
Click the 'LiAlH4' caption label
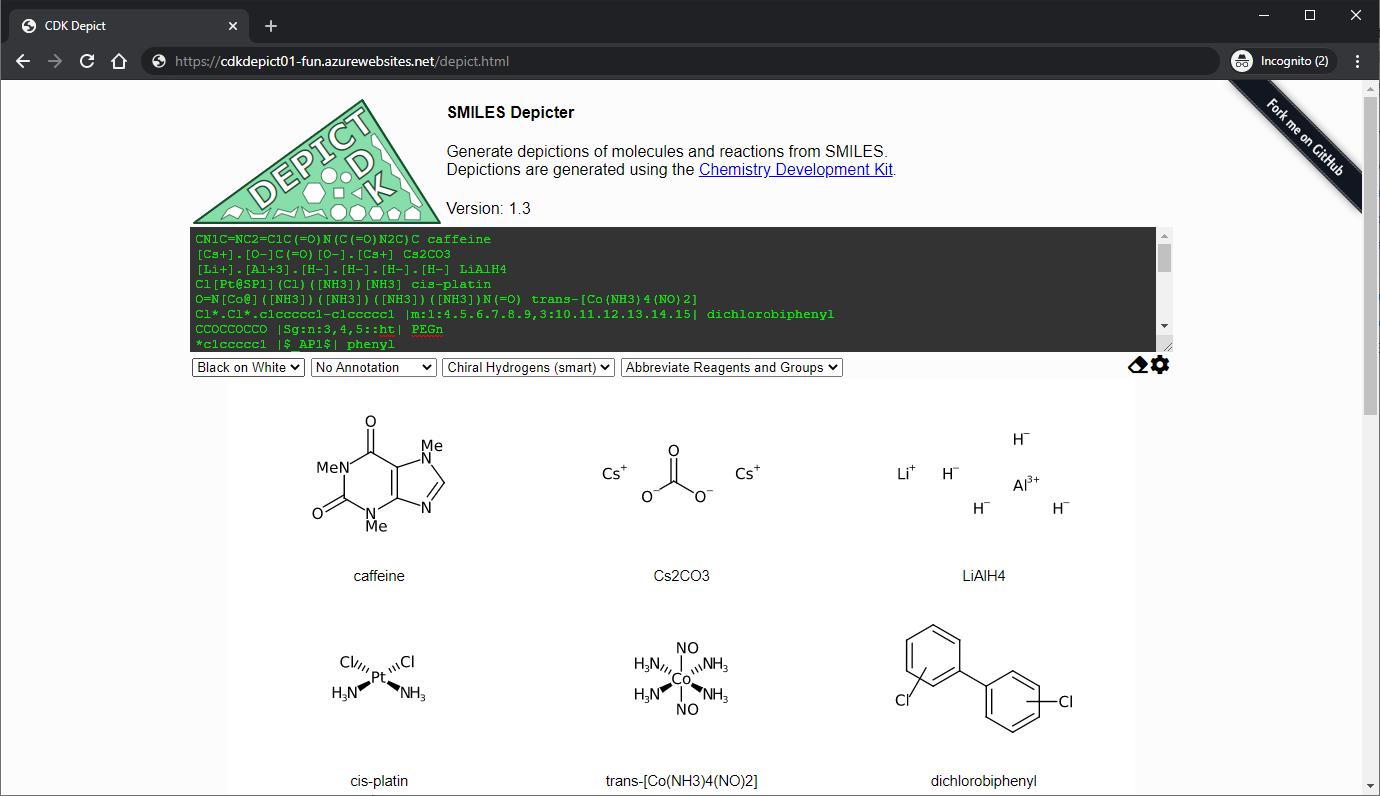984,576
